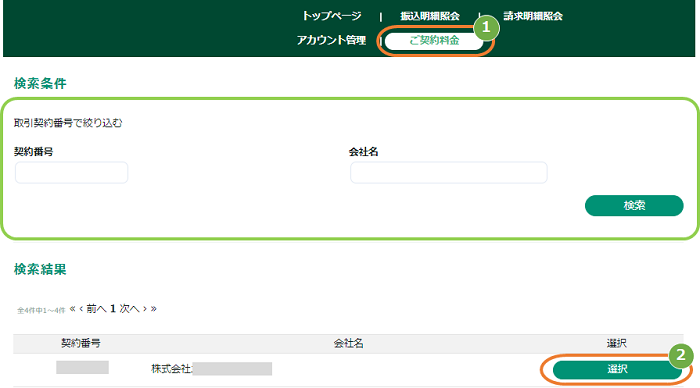Open アカウント管理 in the navigation
This screenshot has height=388, width=700.
click(331, 40)
